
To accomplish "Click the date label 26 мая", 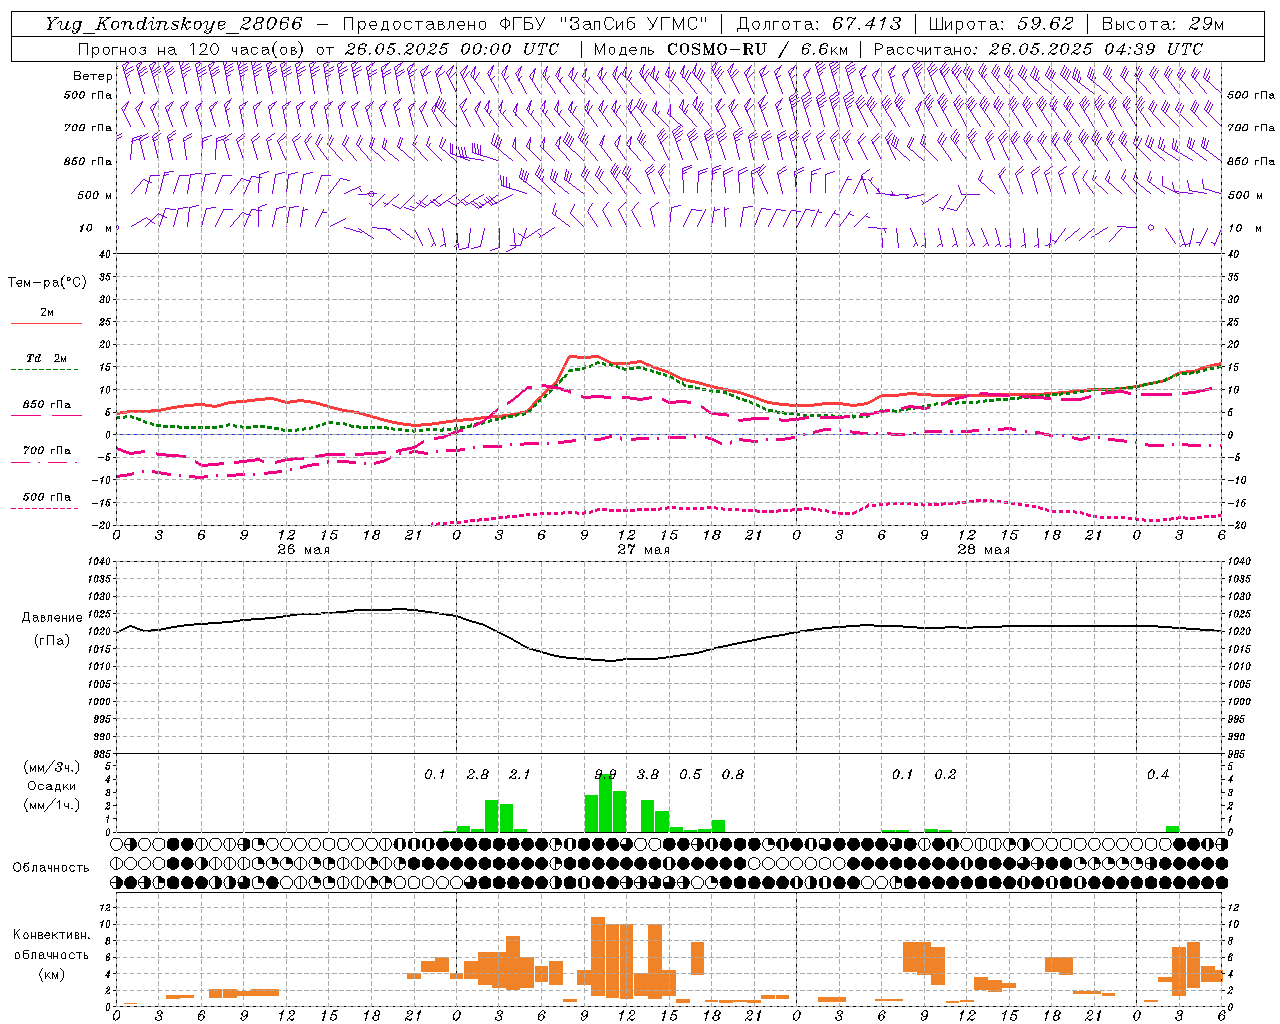I will [303, 550].
